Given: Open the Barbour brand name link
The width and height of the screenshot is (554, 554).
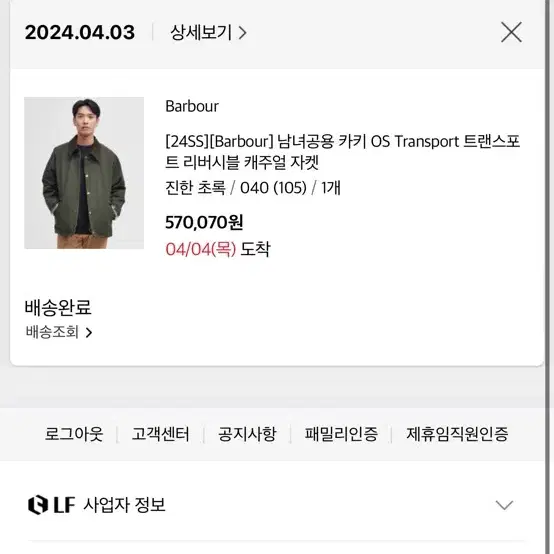Looking at the screenshot, I should pyautogui.click(x=192, y=106).
